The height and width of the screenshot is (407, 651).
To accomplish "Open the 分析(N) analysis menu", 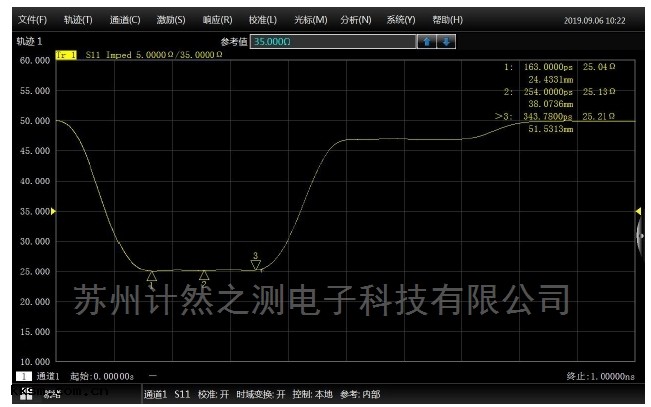I will 355,19.
